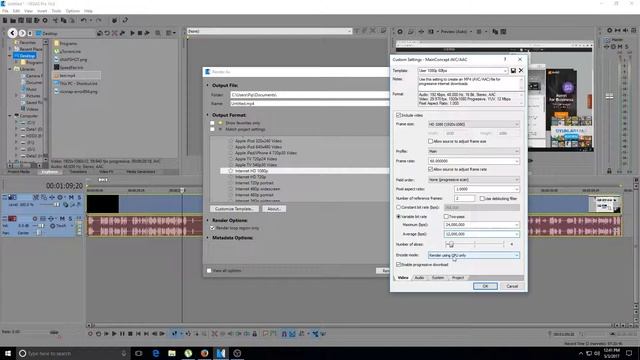
Task: Start Explorer preview with the play icon
Action: coord(132,33)
